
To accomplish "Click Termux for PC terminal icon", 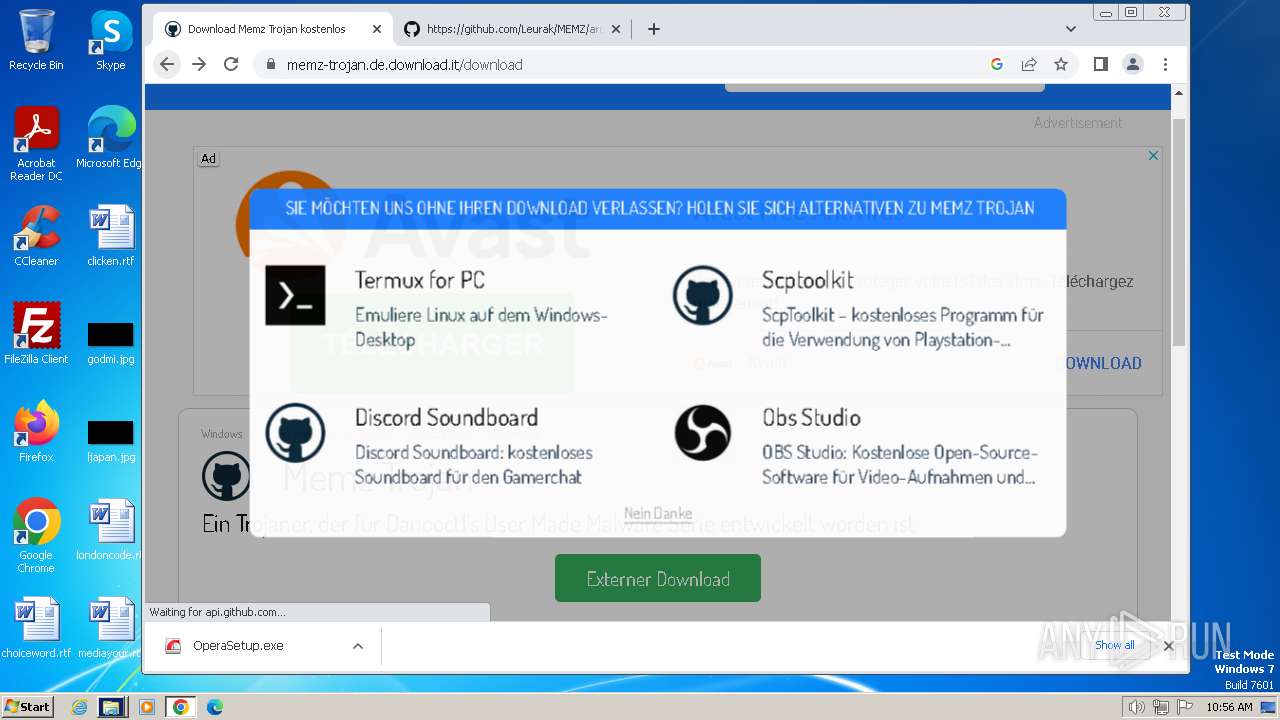I will [x=295, y=295].
